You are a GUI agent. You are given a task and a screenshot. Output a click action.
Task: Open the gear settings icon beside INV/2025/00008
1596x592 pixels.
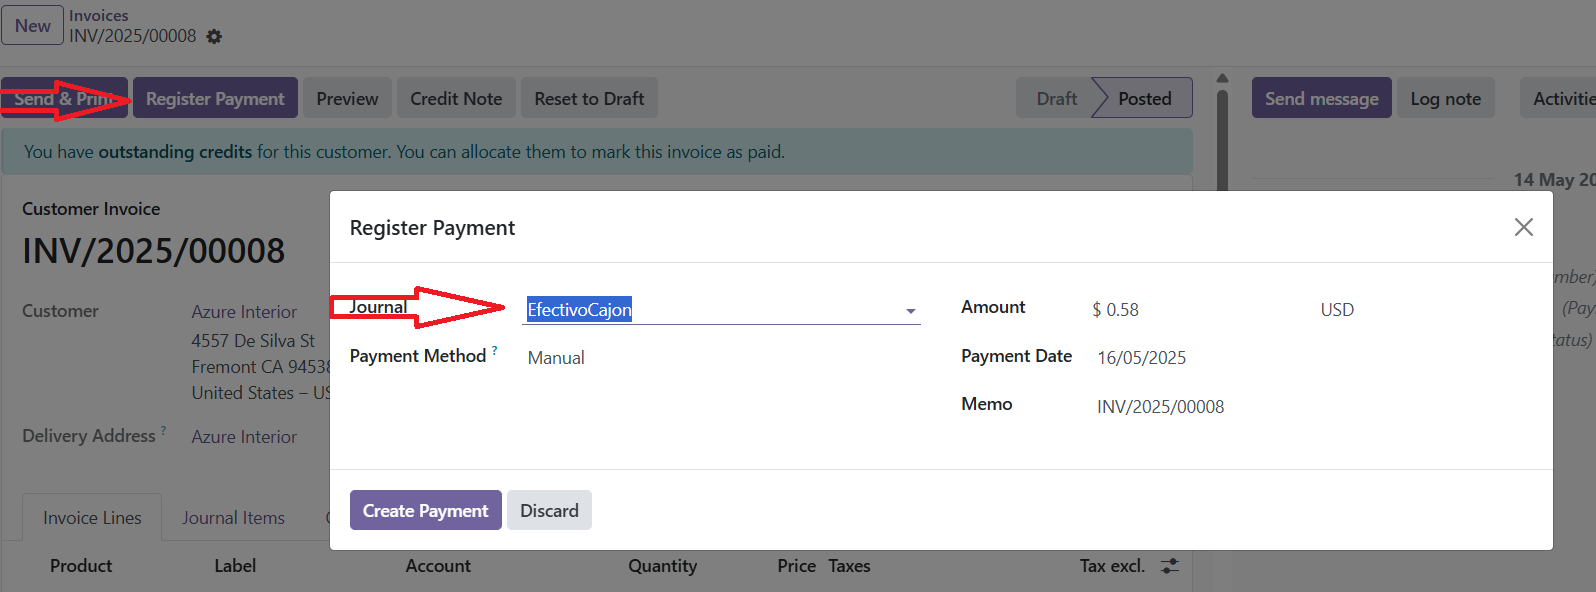coord(214,37)
